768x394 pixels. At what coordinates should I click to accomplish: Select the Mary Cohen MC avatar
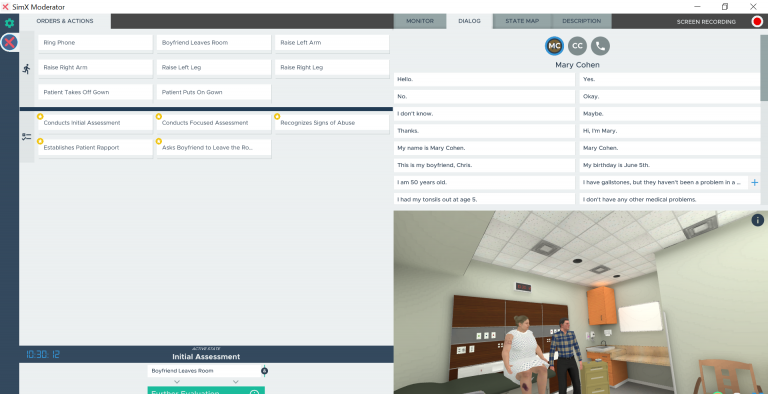(x=554, y=46)
